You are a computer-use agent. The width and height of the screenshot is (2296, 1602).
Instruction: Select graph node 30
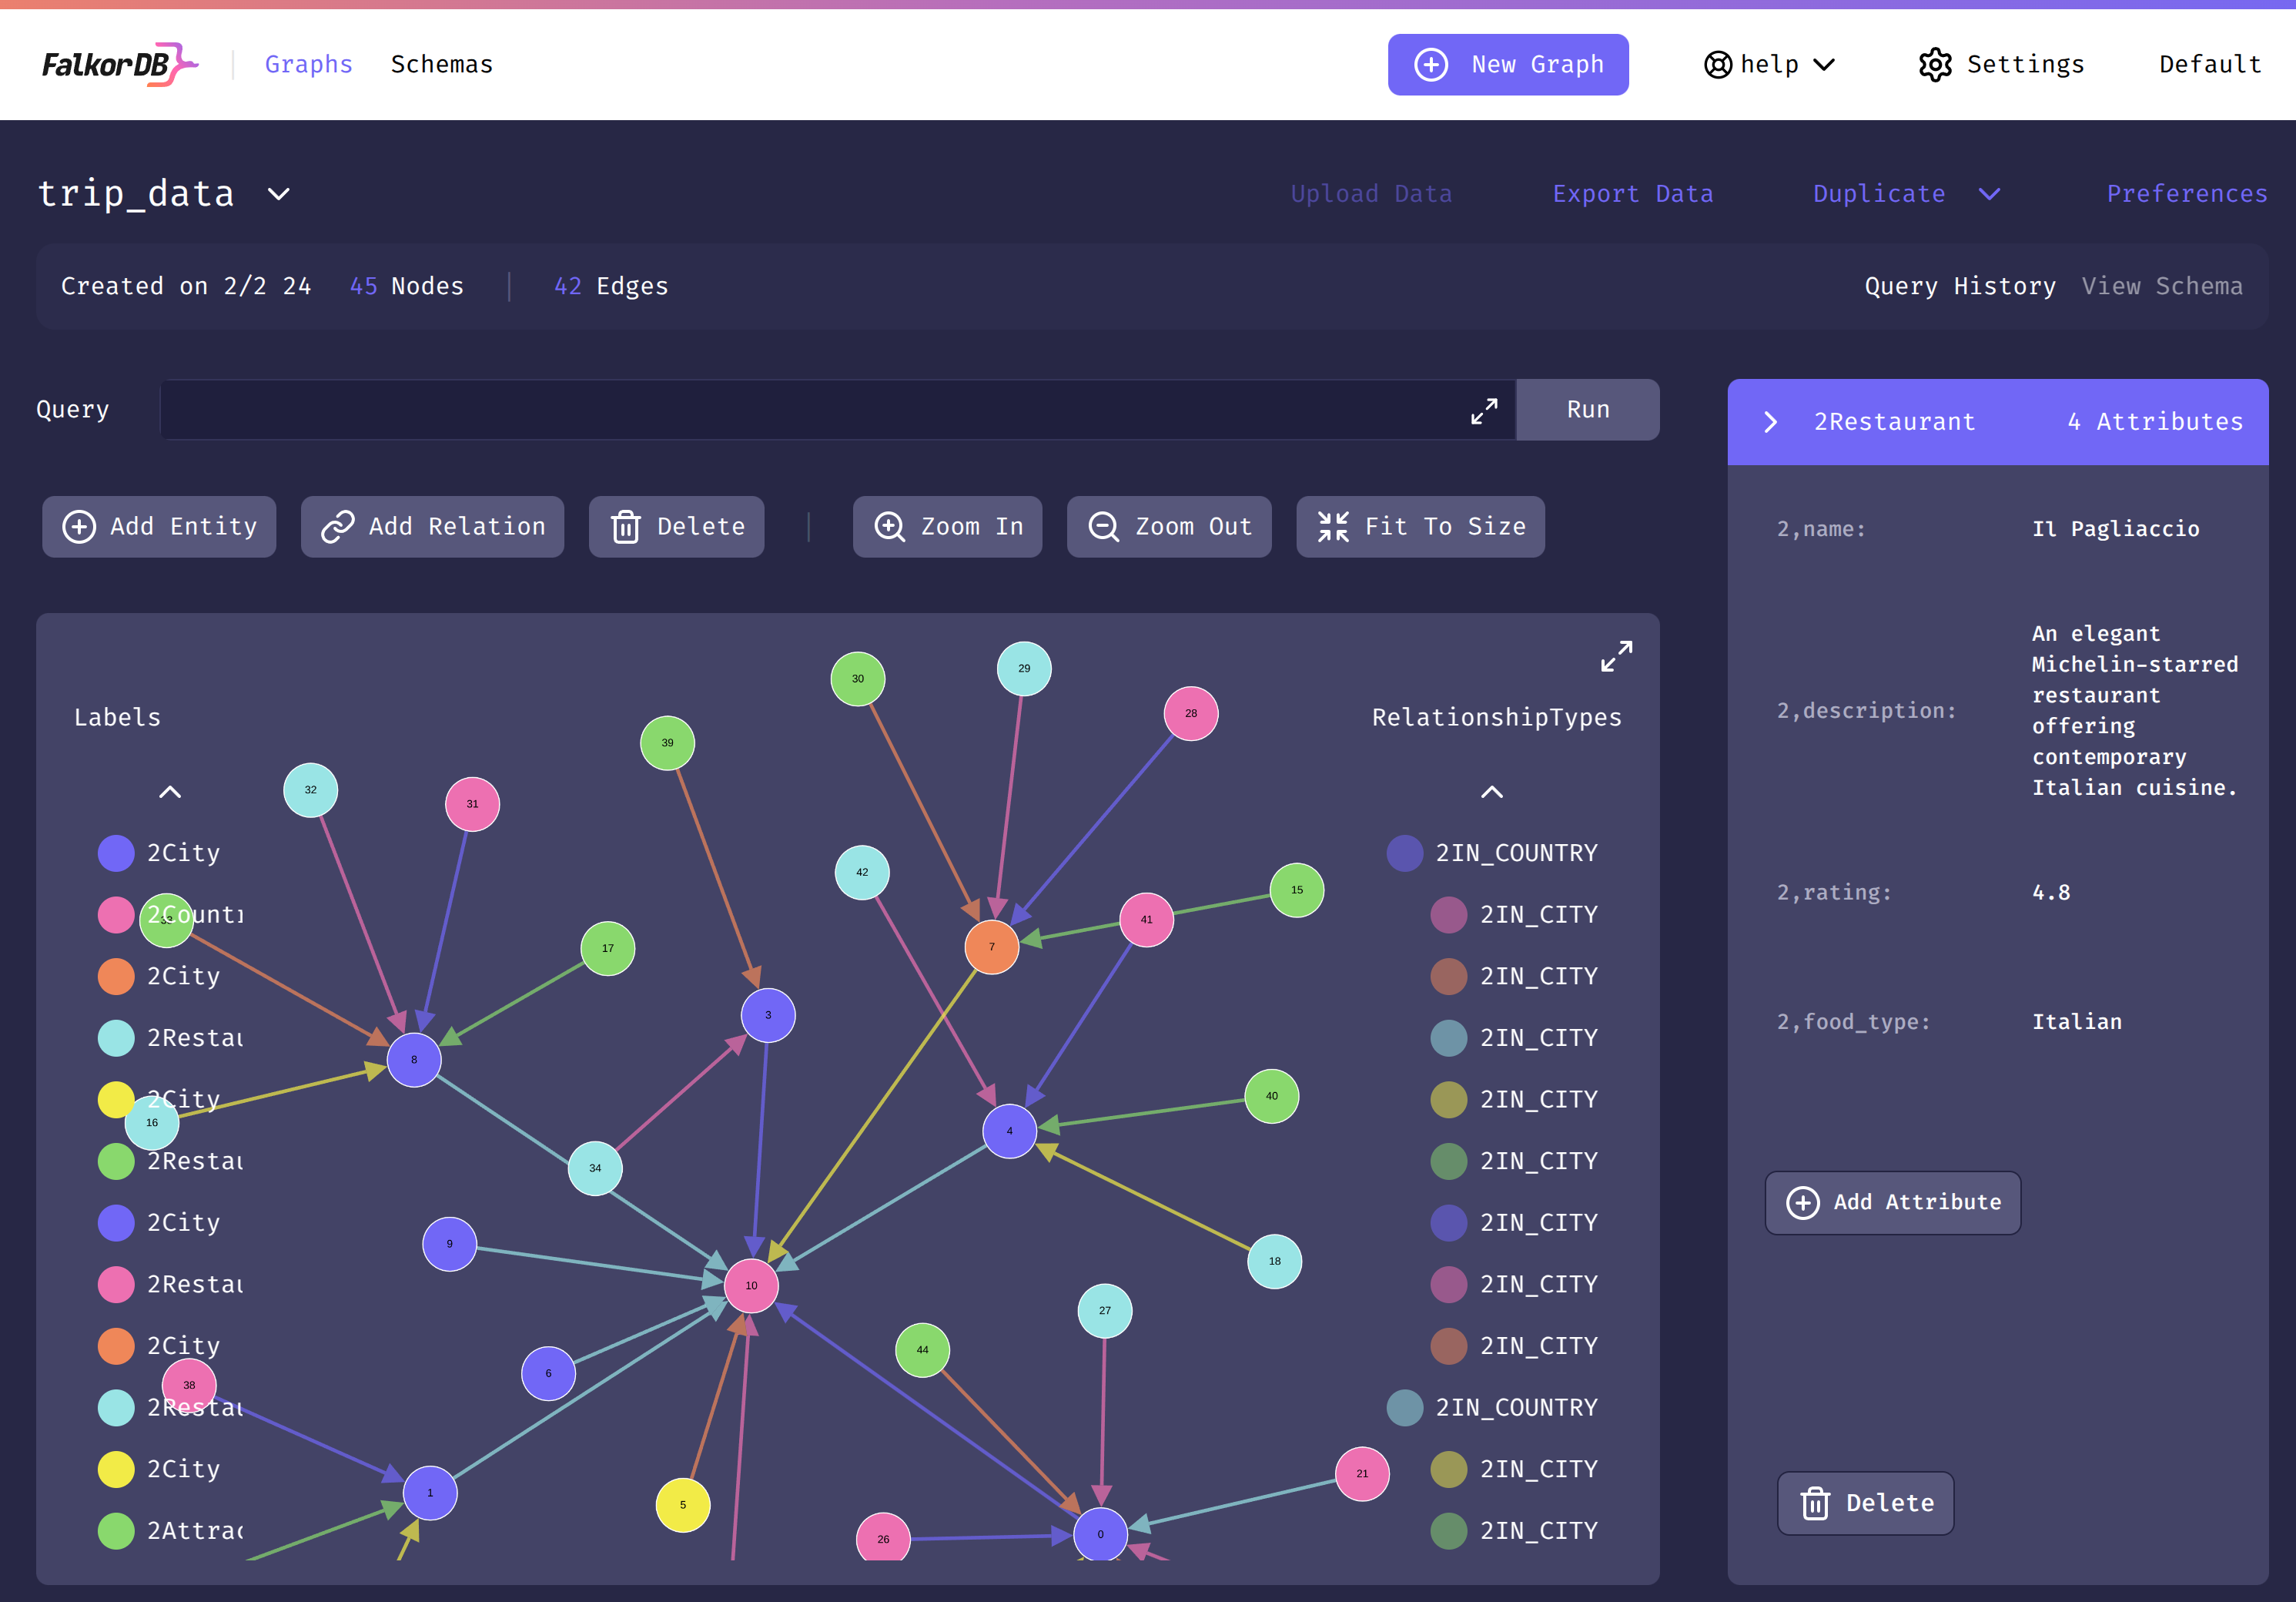[x=857, y=679]
